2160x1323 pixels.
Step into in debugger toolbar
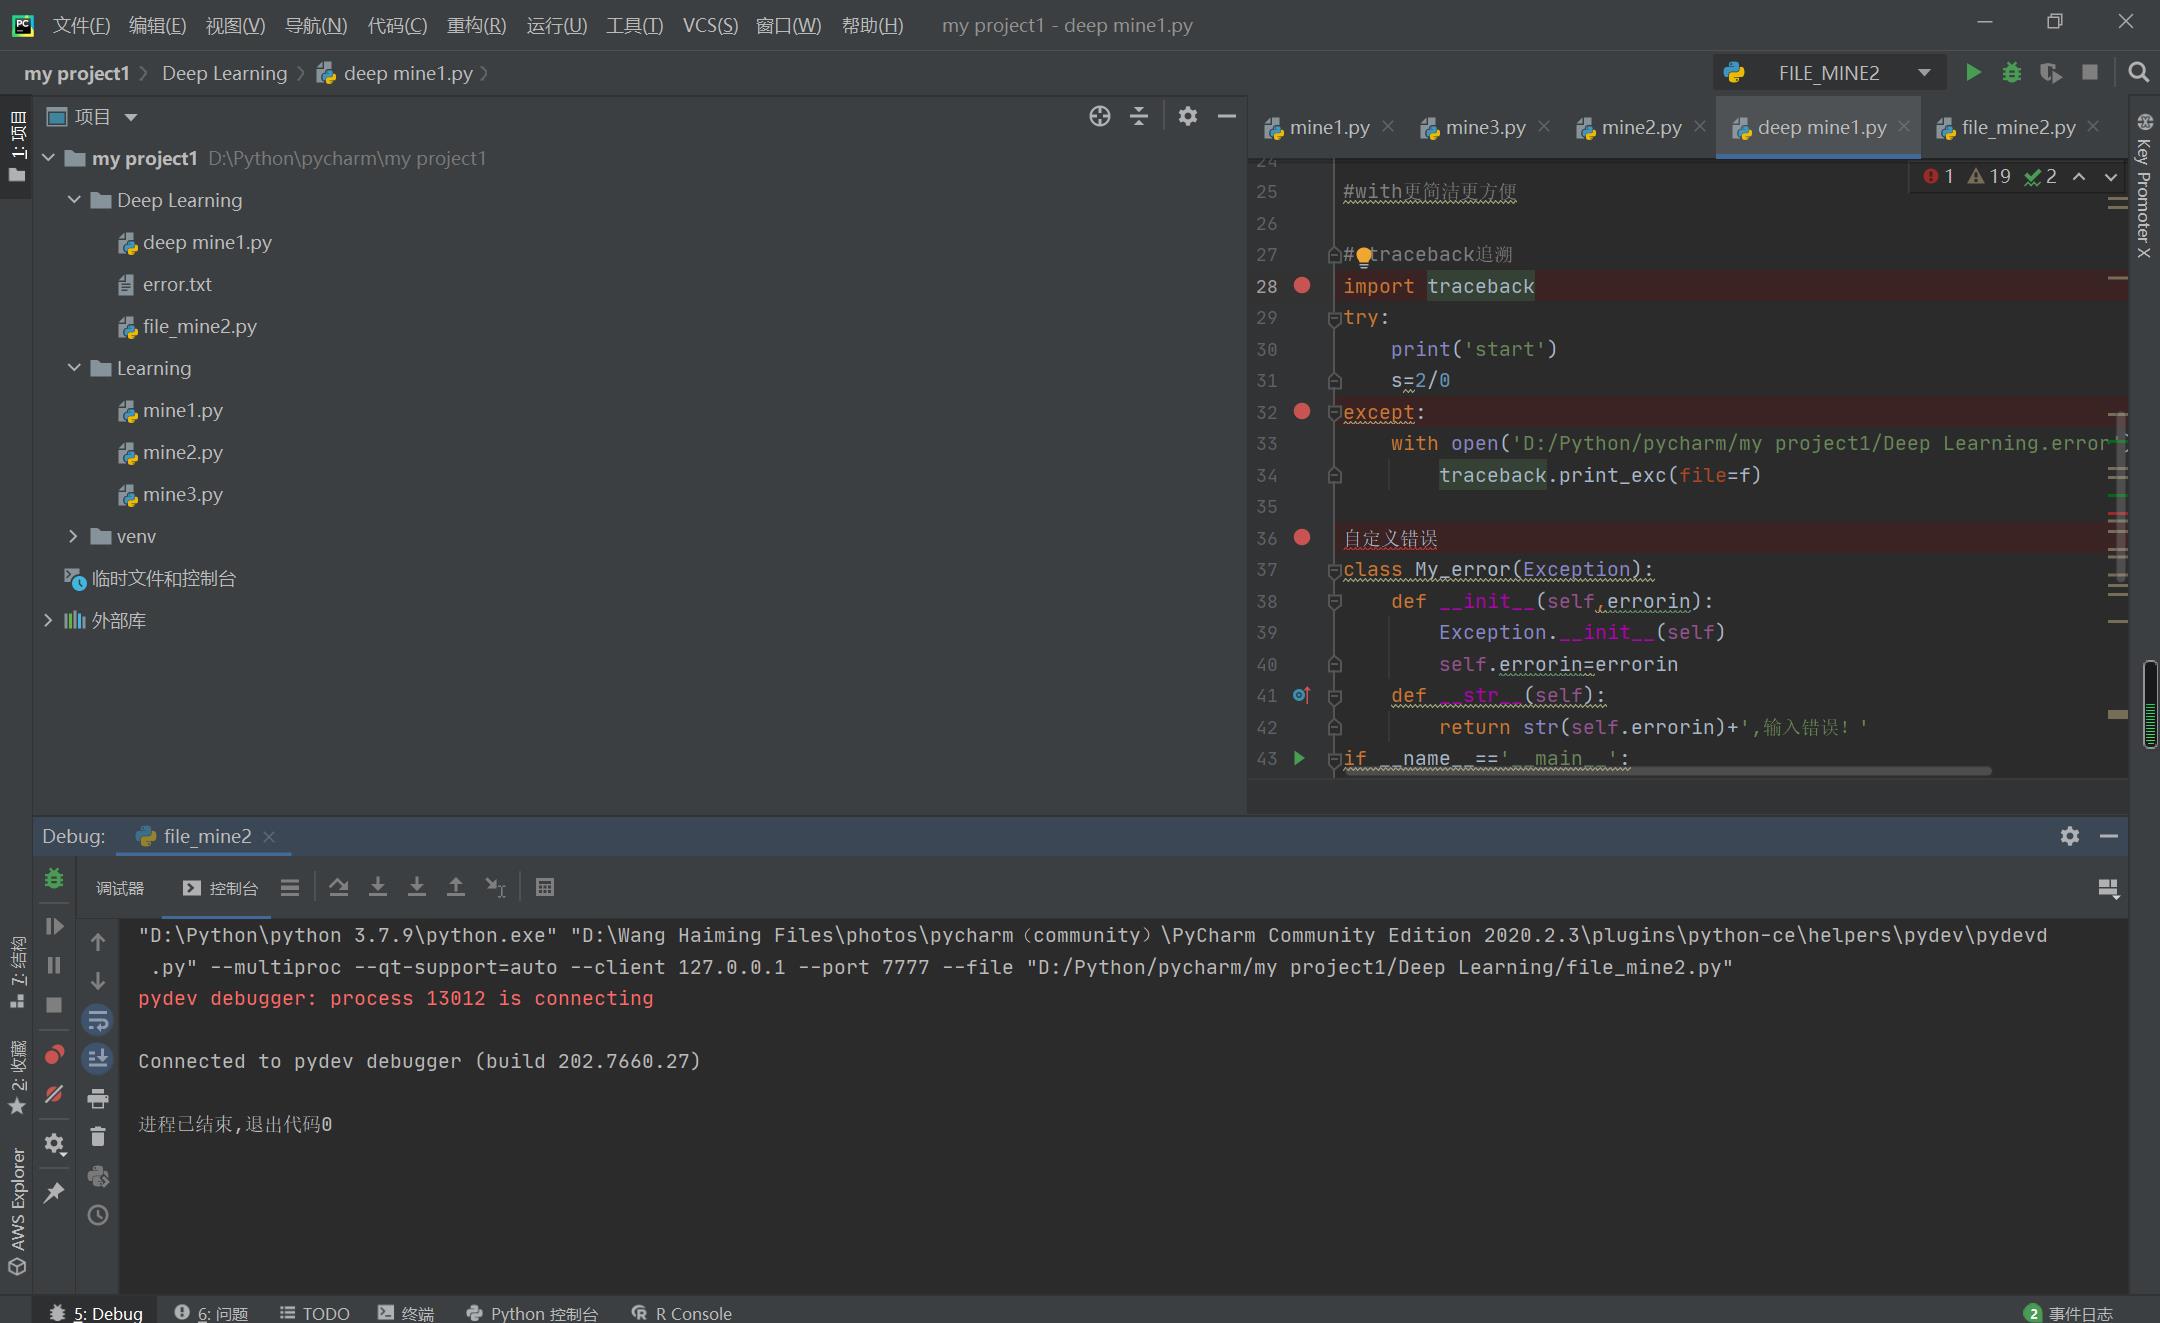coord(378,887)
